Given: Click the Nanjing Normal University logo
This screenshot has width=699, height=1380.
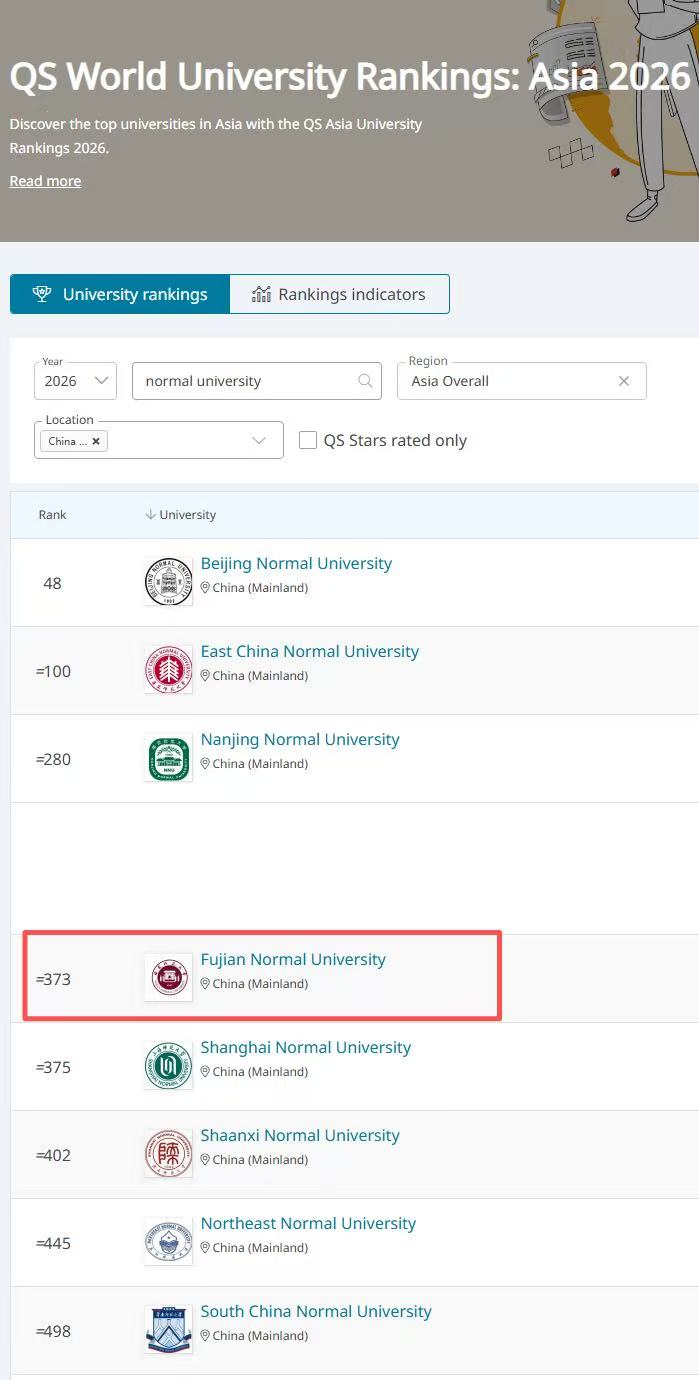Looking at the screenshot, I should pos(168,757).
